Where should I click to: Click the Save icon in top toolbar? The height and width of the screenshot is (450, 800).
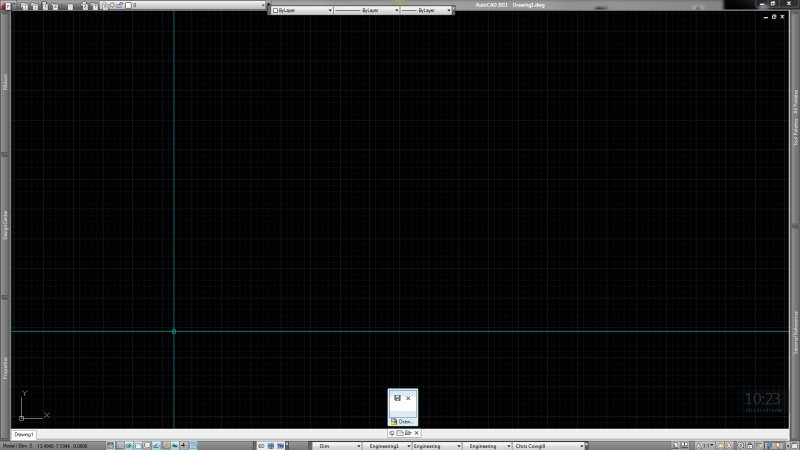[x=45, y=6]
